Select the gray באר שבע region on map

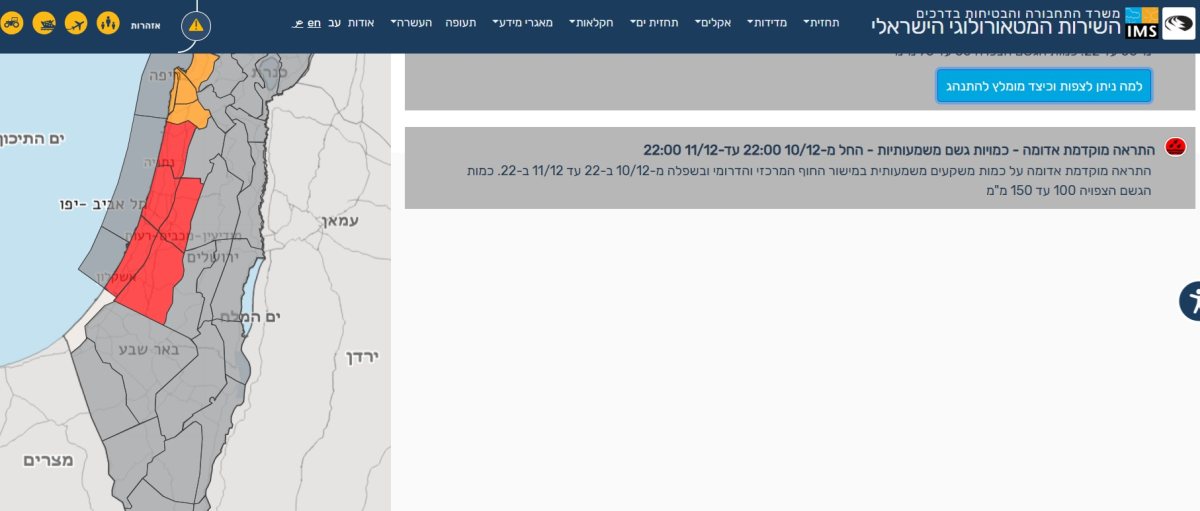click(x=149, y=349)
